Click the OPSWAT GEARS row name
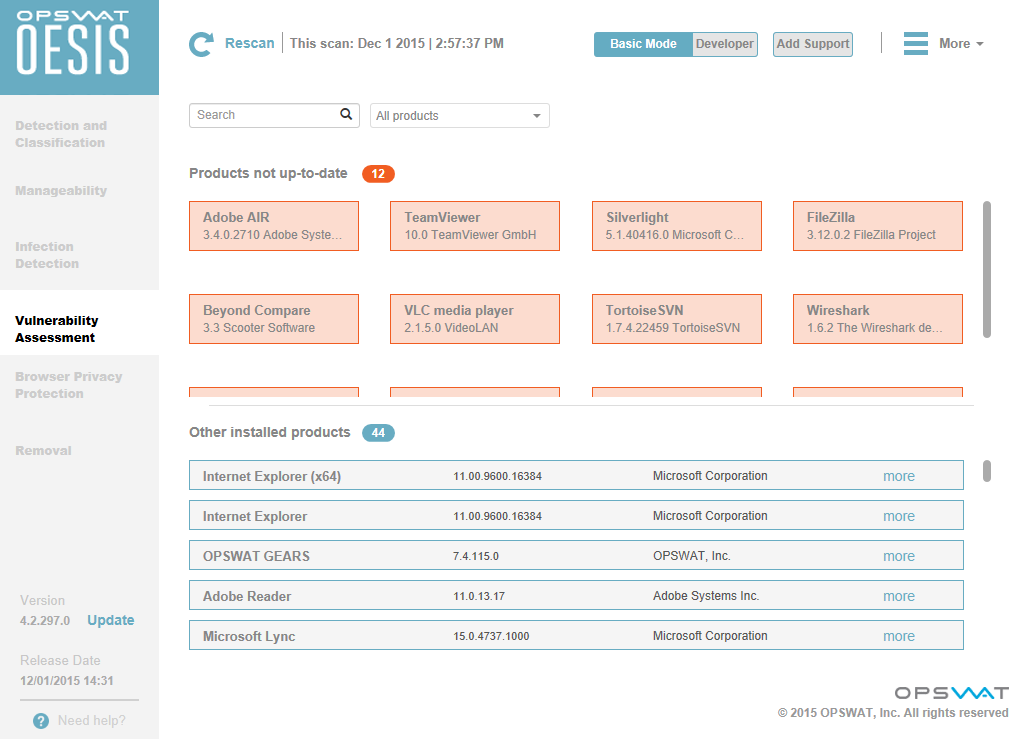This screenshot has width=1024, height=739. (256, 556)
